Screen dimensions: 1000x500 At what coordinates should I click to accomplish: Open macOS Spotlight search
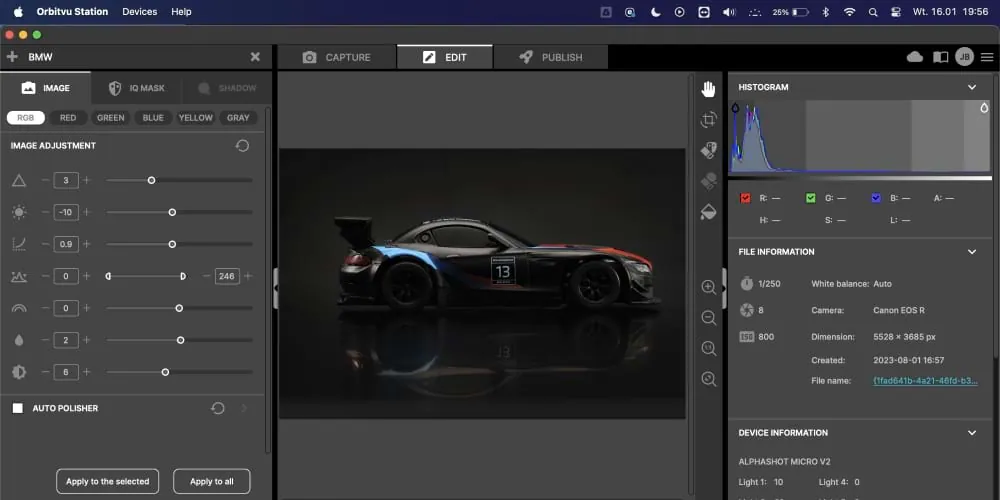click(x=873, y=11)
